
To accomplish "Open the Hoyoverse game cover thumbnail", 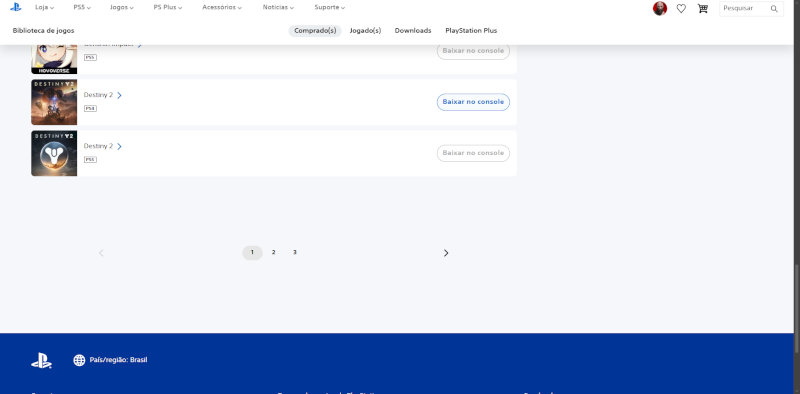I will [x=54, y=59].
